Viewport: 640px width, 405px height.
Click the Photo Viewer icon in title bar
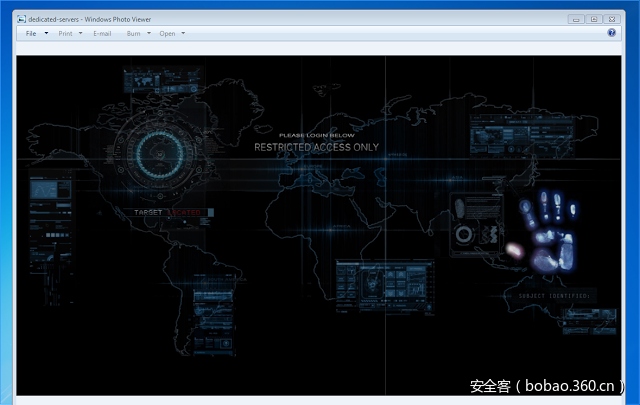tap(22, 19)
